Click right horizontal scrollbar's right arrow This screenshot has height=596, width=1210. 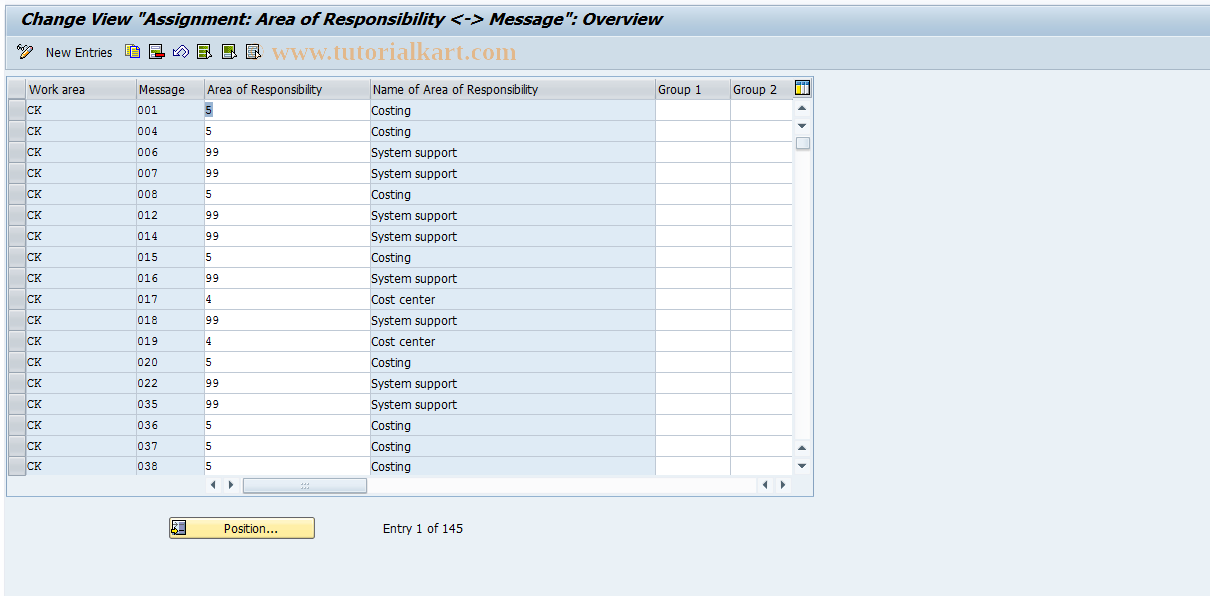pos(783,485)
